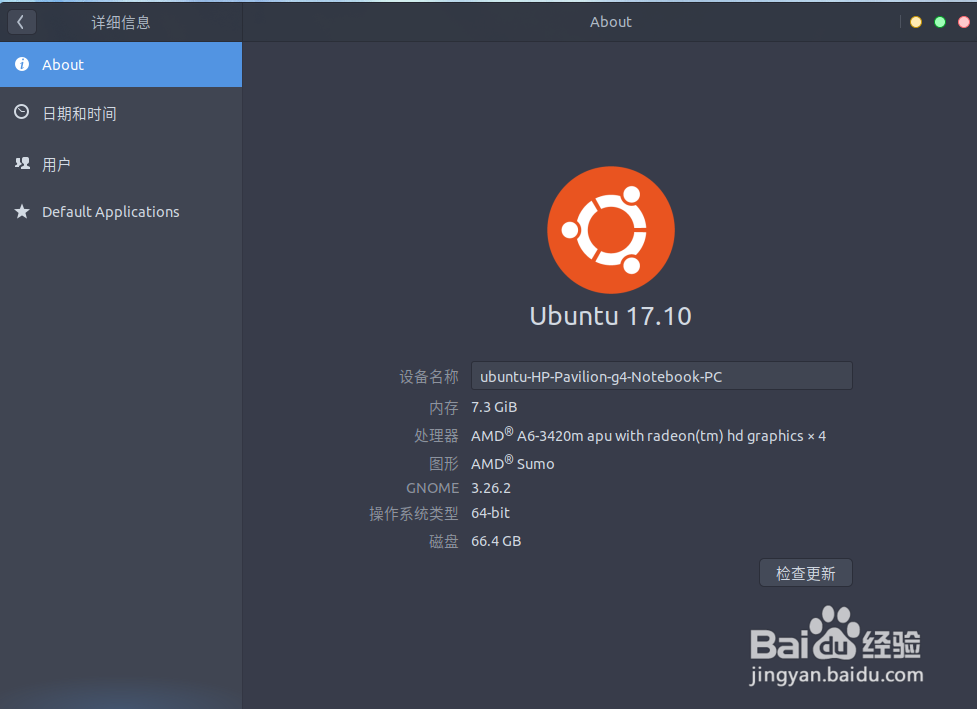
Task: Edit the 设备名称 device name field
Action: tap(662, 376)
